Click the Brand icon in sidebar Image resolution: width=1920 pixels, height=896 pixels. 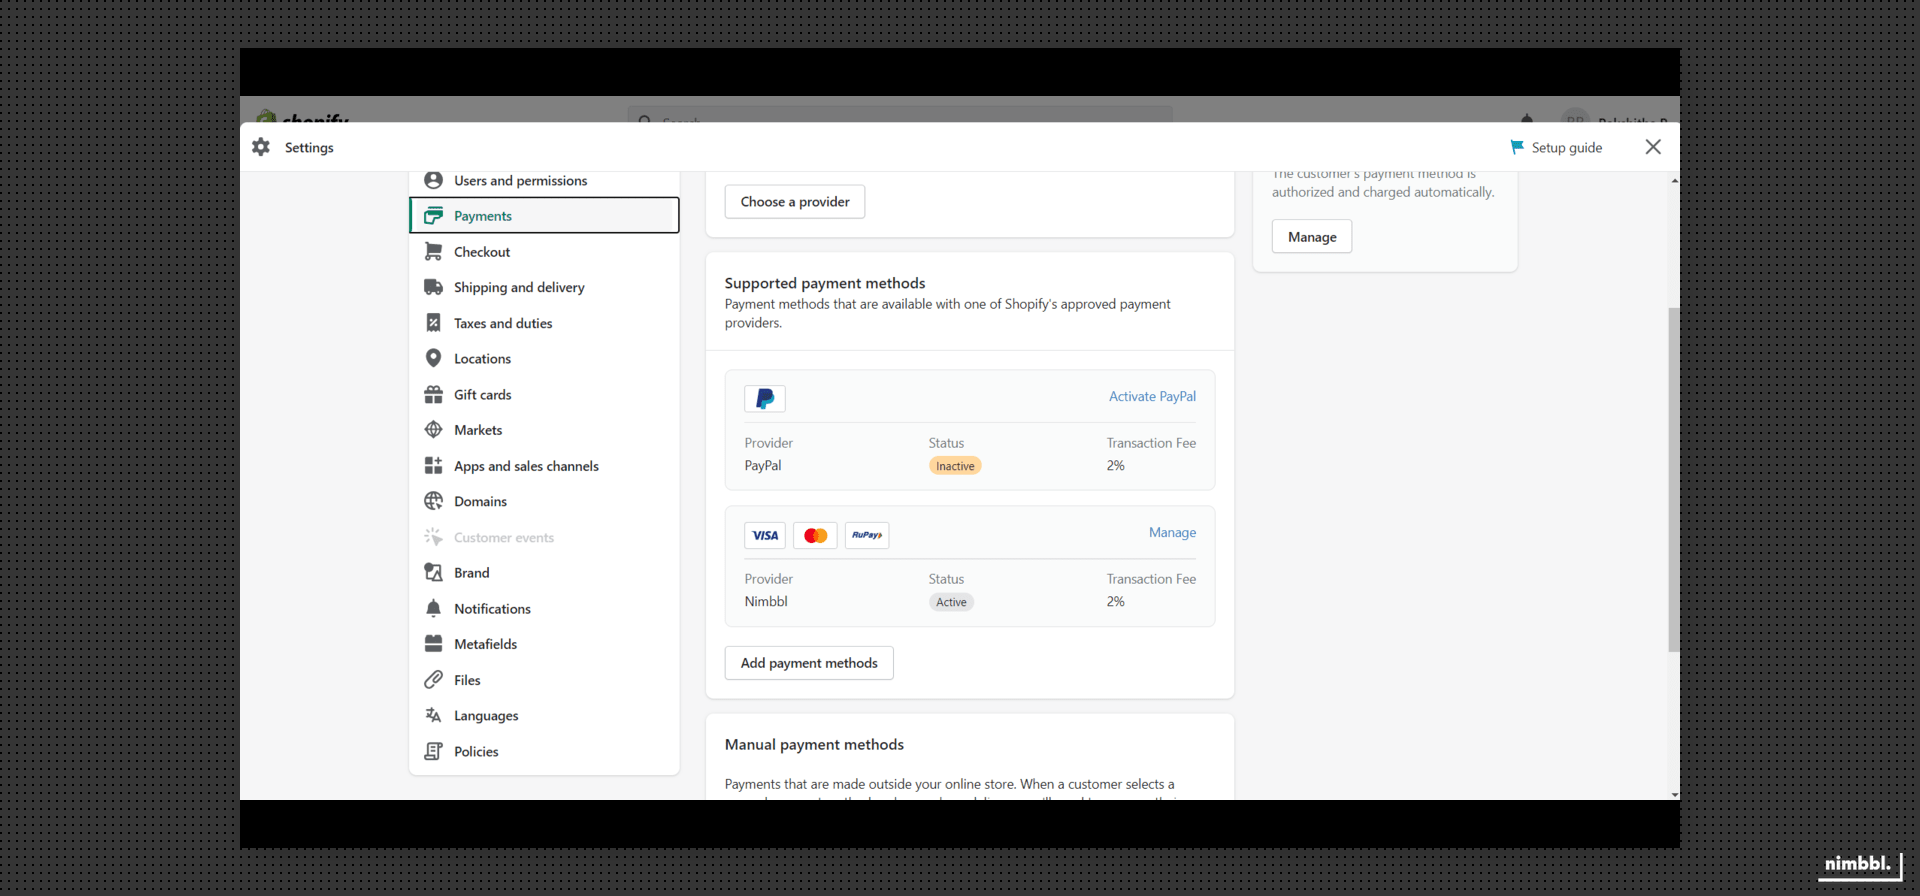click(433, 573)
